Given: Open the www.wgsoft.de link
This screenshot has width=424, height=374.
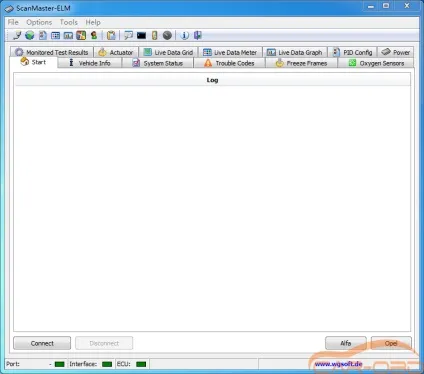Looking at the screenshot, I should click(338, 364).
